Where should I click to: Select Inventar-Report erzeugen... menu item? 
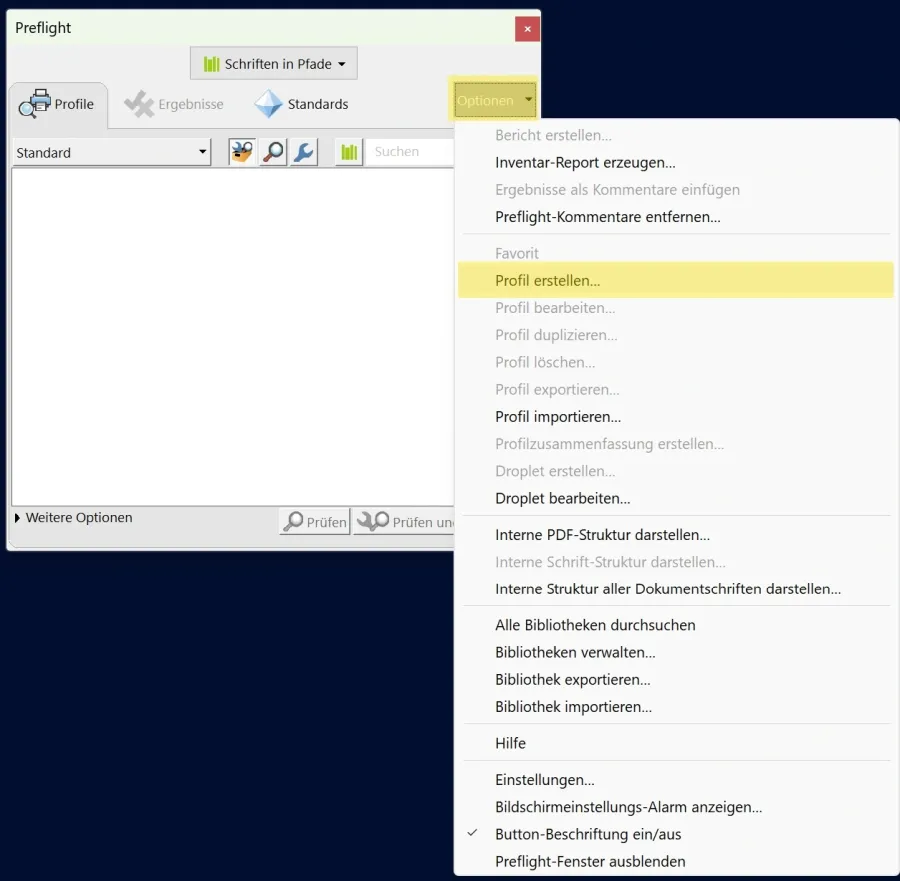[x=676, y=162]
